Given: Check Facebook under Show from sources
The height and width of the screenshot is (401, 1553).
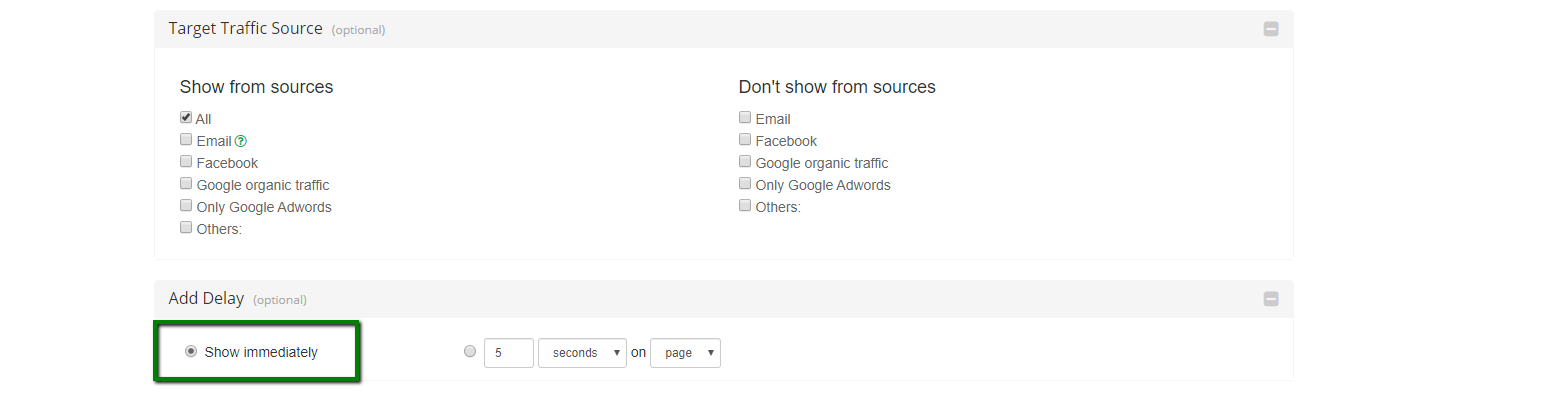Looking at the screenshot, I should point(186,162).
